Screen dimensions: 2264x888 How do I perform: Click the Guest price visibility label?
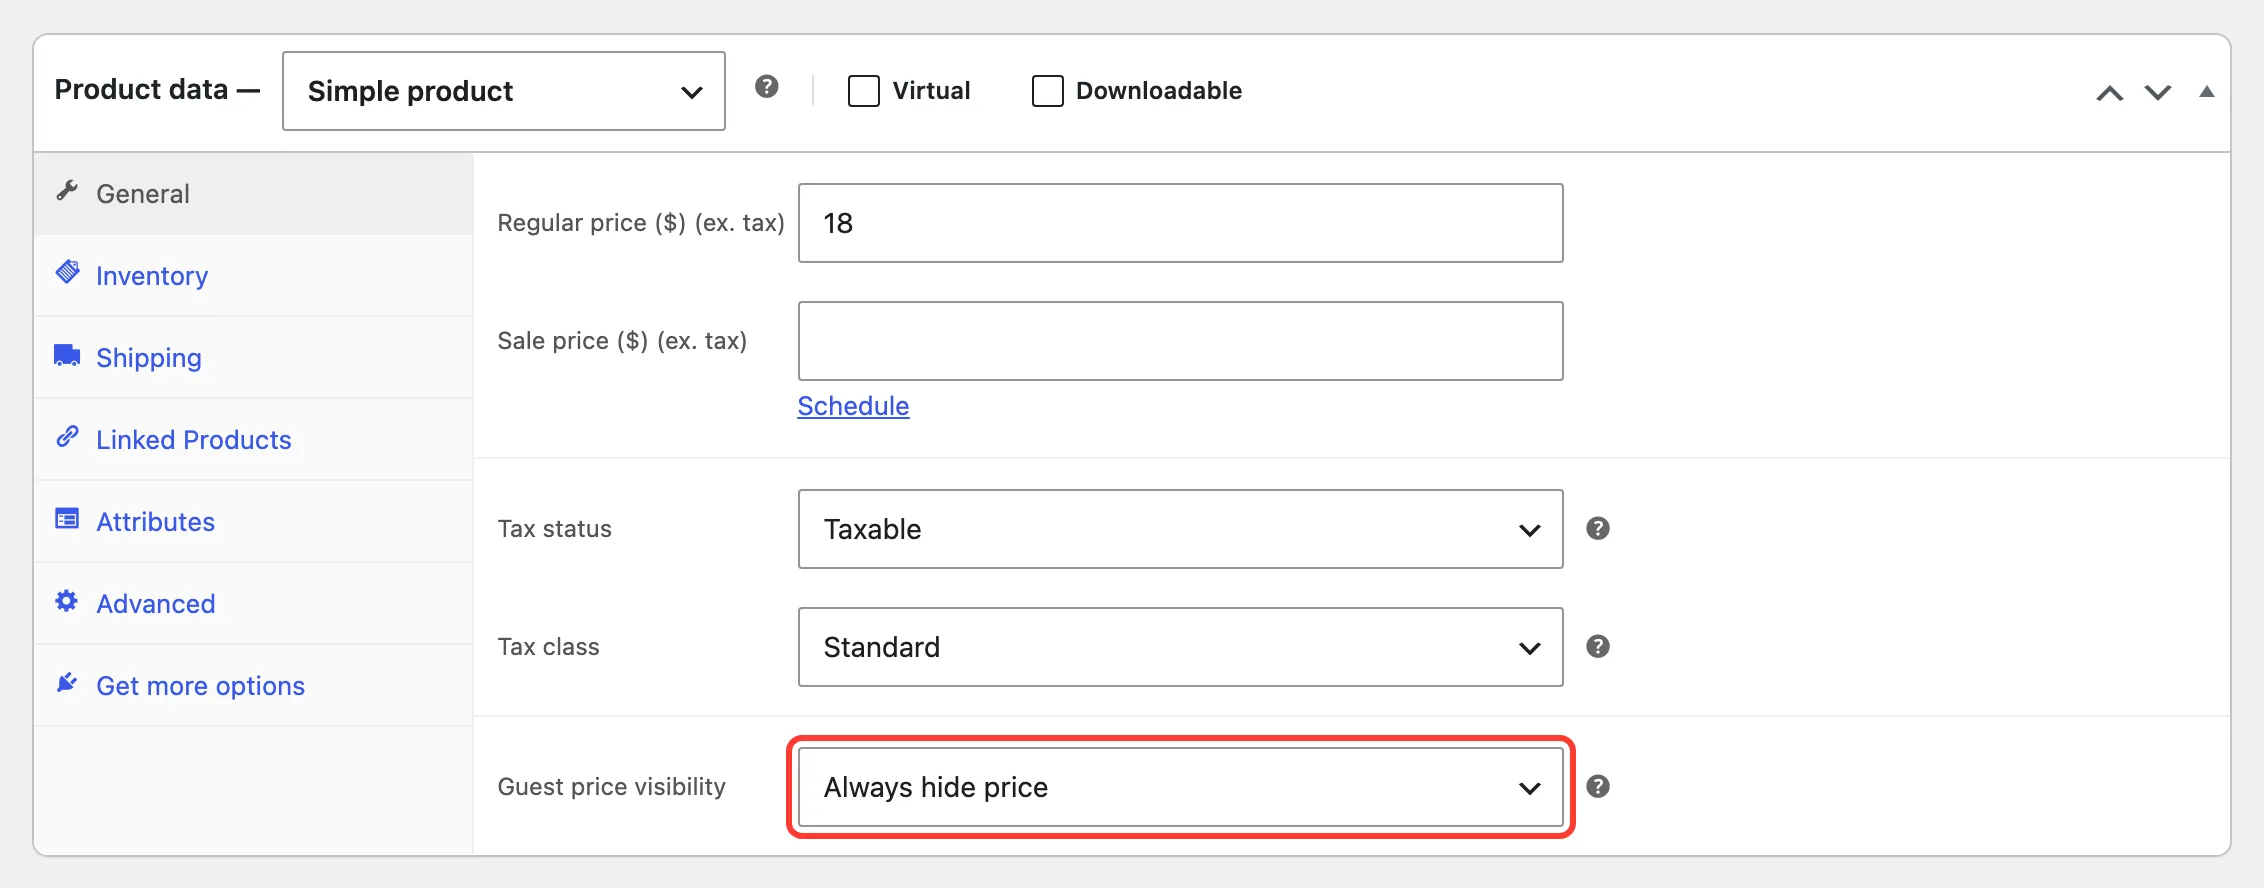(x=612, y=787)
